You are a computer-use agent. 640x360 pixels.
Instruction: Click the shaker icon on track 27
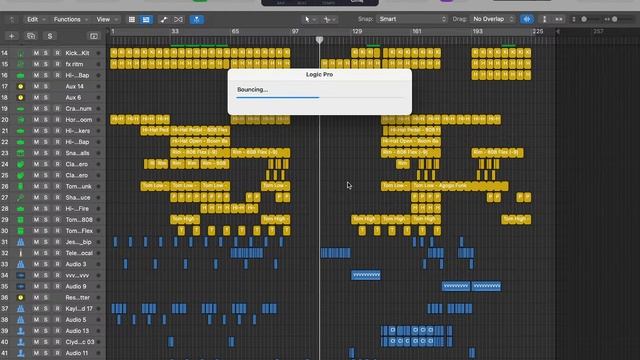click(20, 198)
